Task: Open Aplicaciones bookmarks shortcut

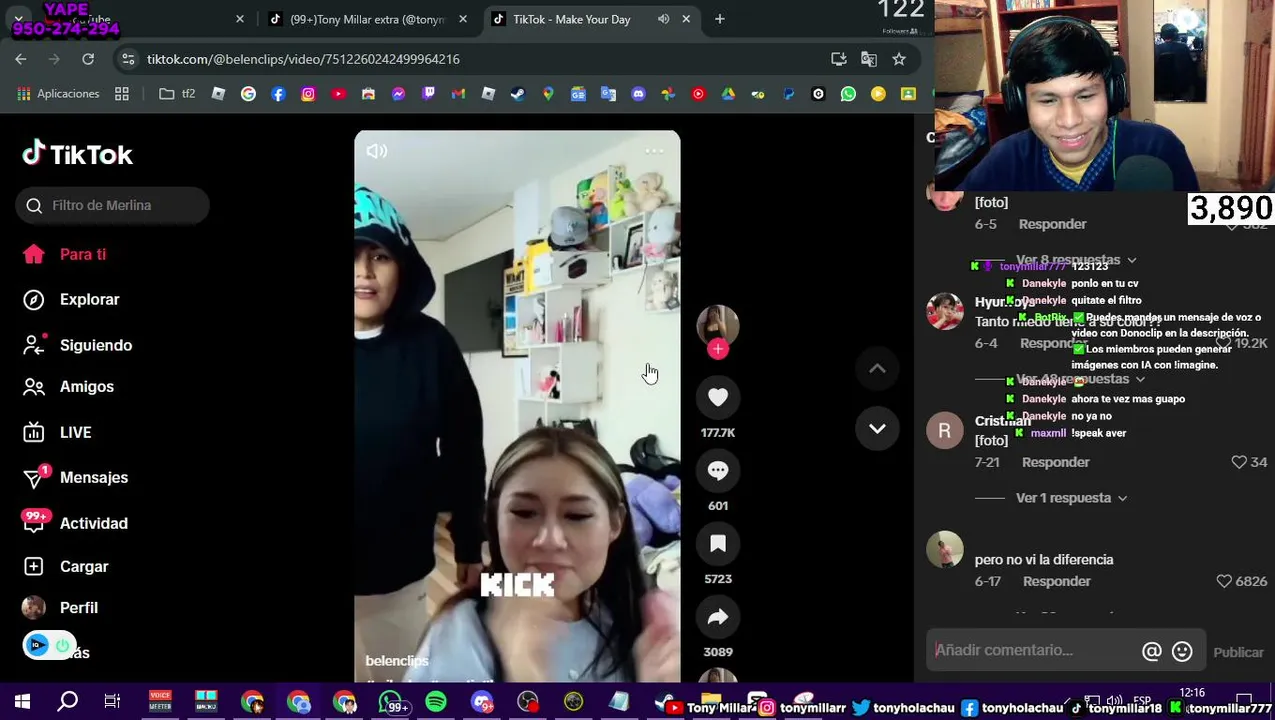Action: 59,93
